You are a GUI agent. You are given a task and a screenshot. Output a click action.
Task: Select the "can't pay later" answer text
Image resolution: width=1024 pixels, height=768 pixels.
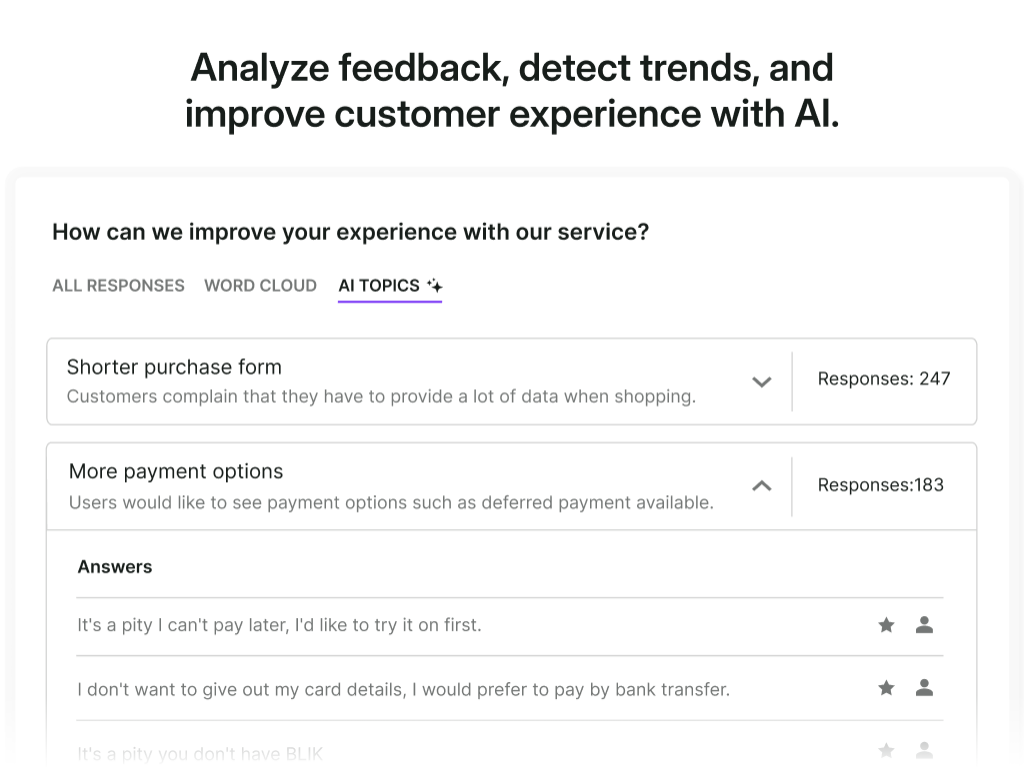(x=279, y=625)
